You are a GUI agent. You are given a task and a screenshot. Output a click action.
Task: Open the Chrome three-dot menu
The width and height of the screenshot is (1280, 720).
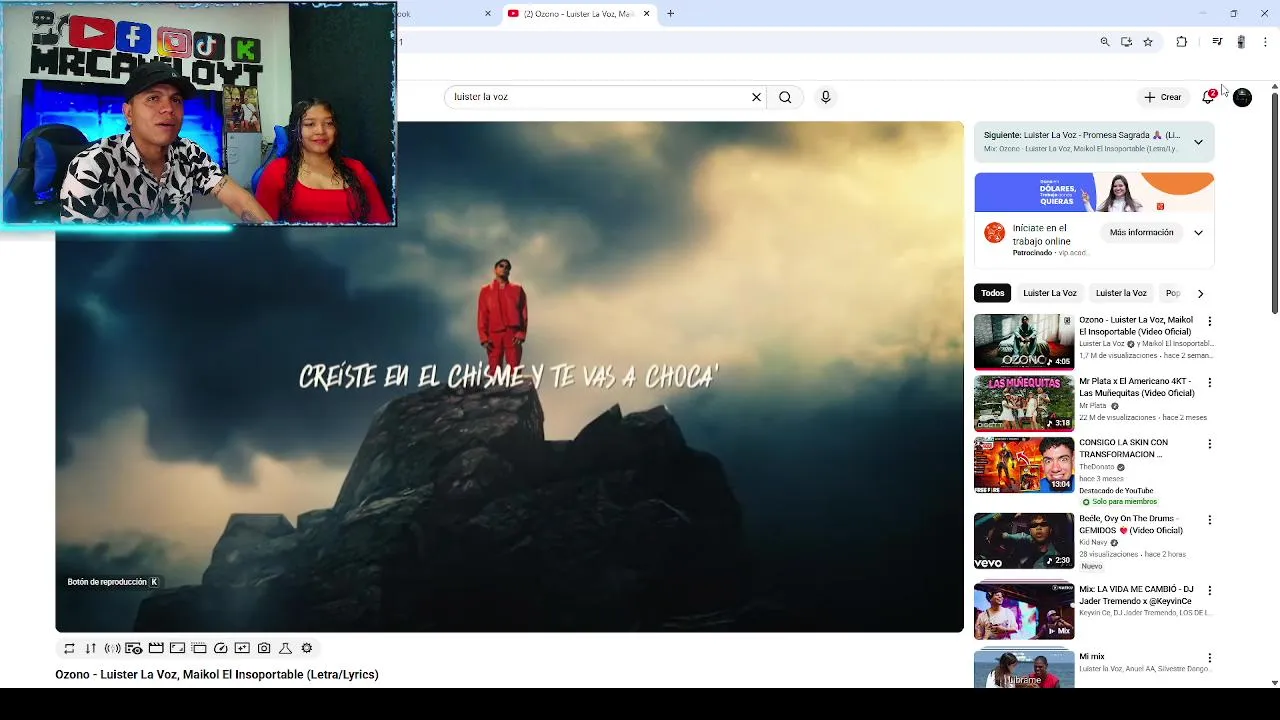click(1265, 42)
